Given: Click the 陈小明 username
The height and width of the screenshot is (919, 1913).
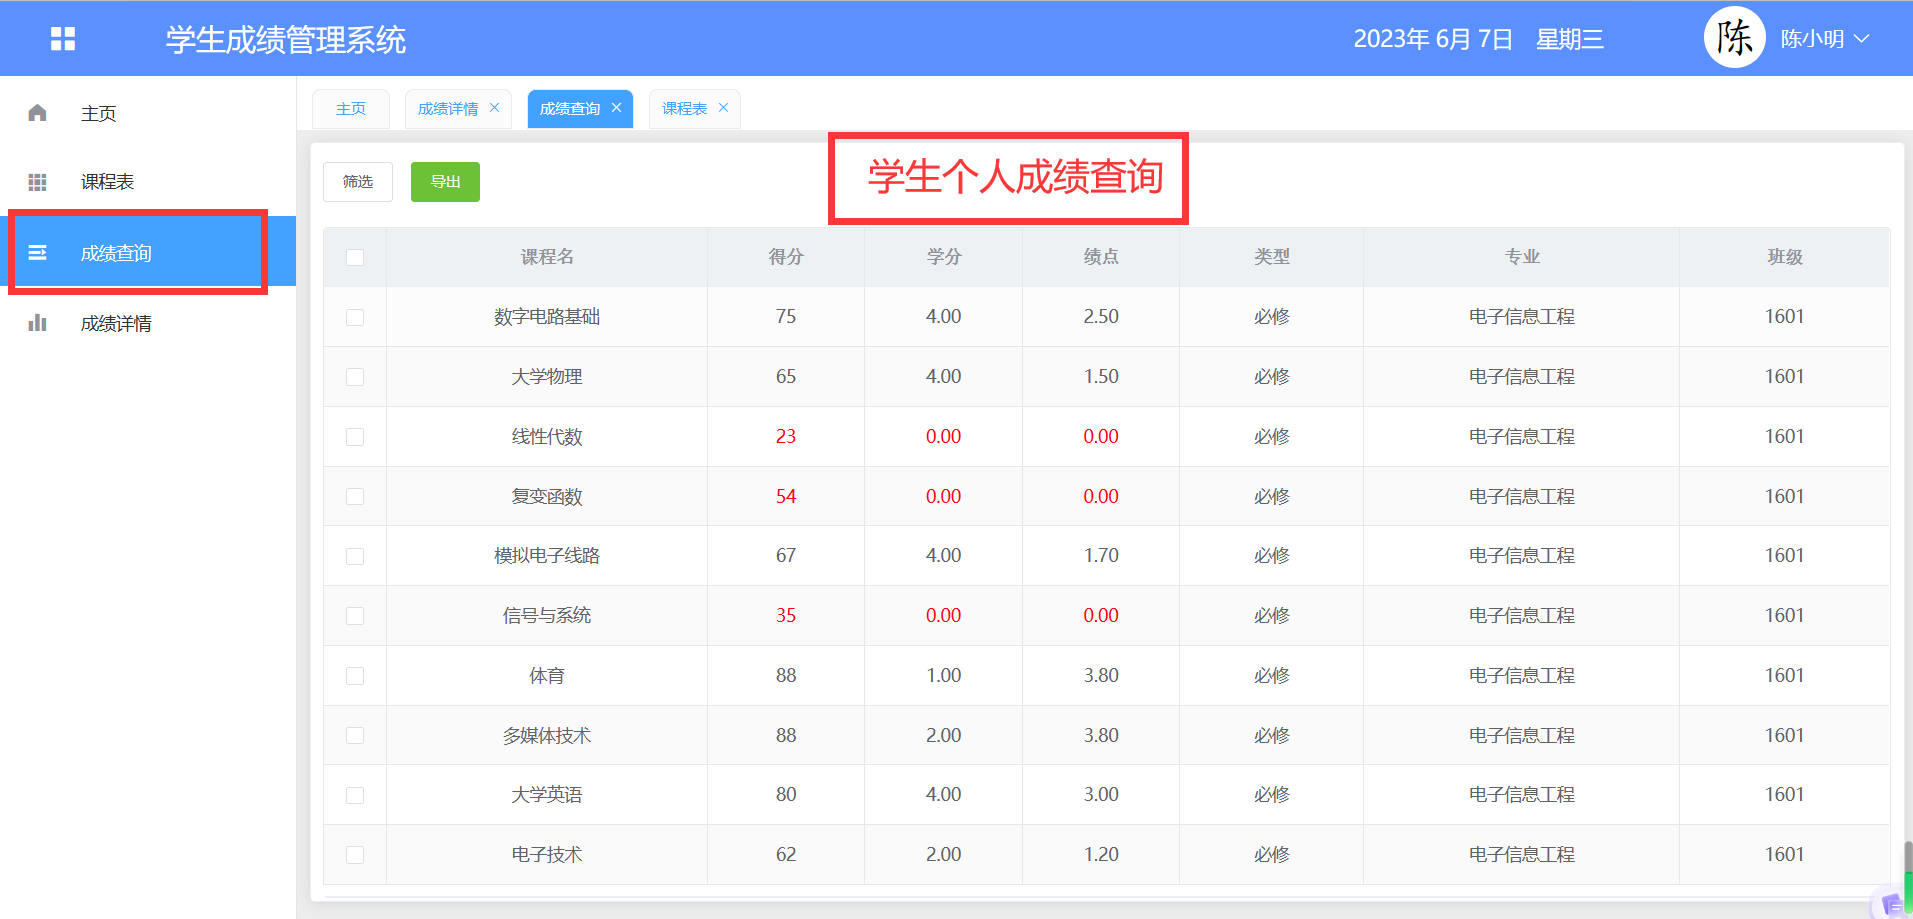Looking at the screenshot, I should point(1812,39).
